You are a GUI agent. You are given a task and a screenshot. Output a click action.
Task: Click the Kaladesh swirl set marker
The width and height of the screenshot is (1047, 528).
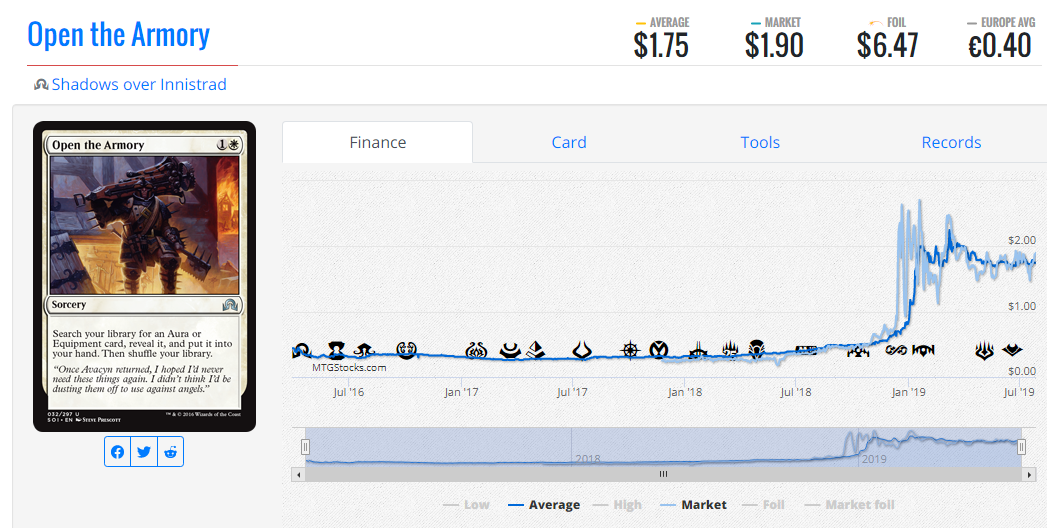coord(407,350)
